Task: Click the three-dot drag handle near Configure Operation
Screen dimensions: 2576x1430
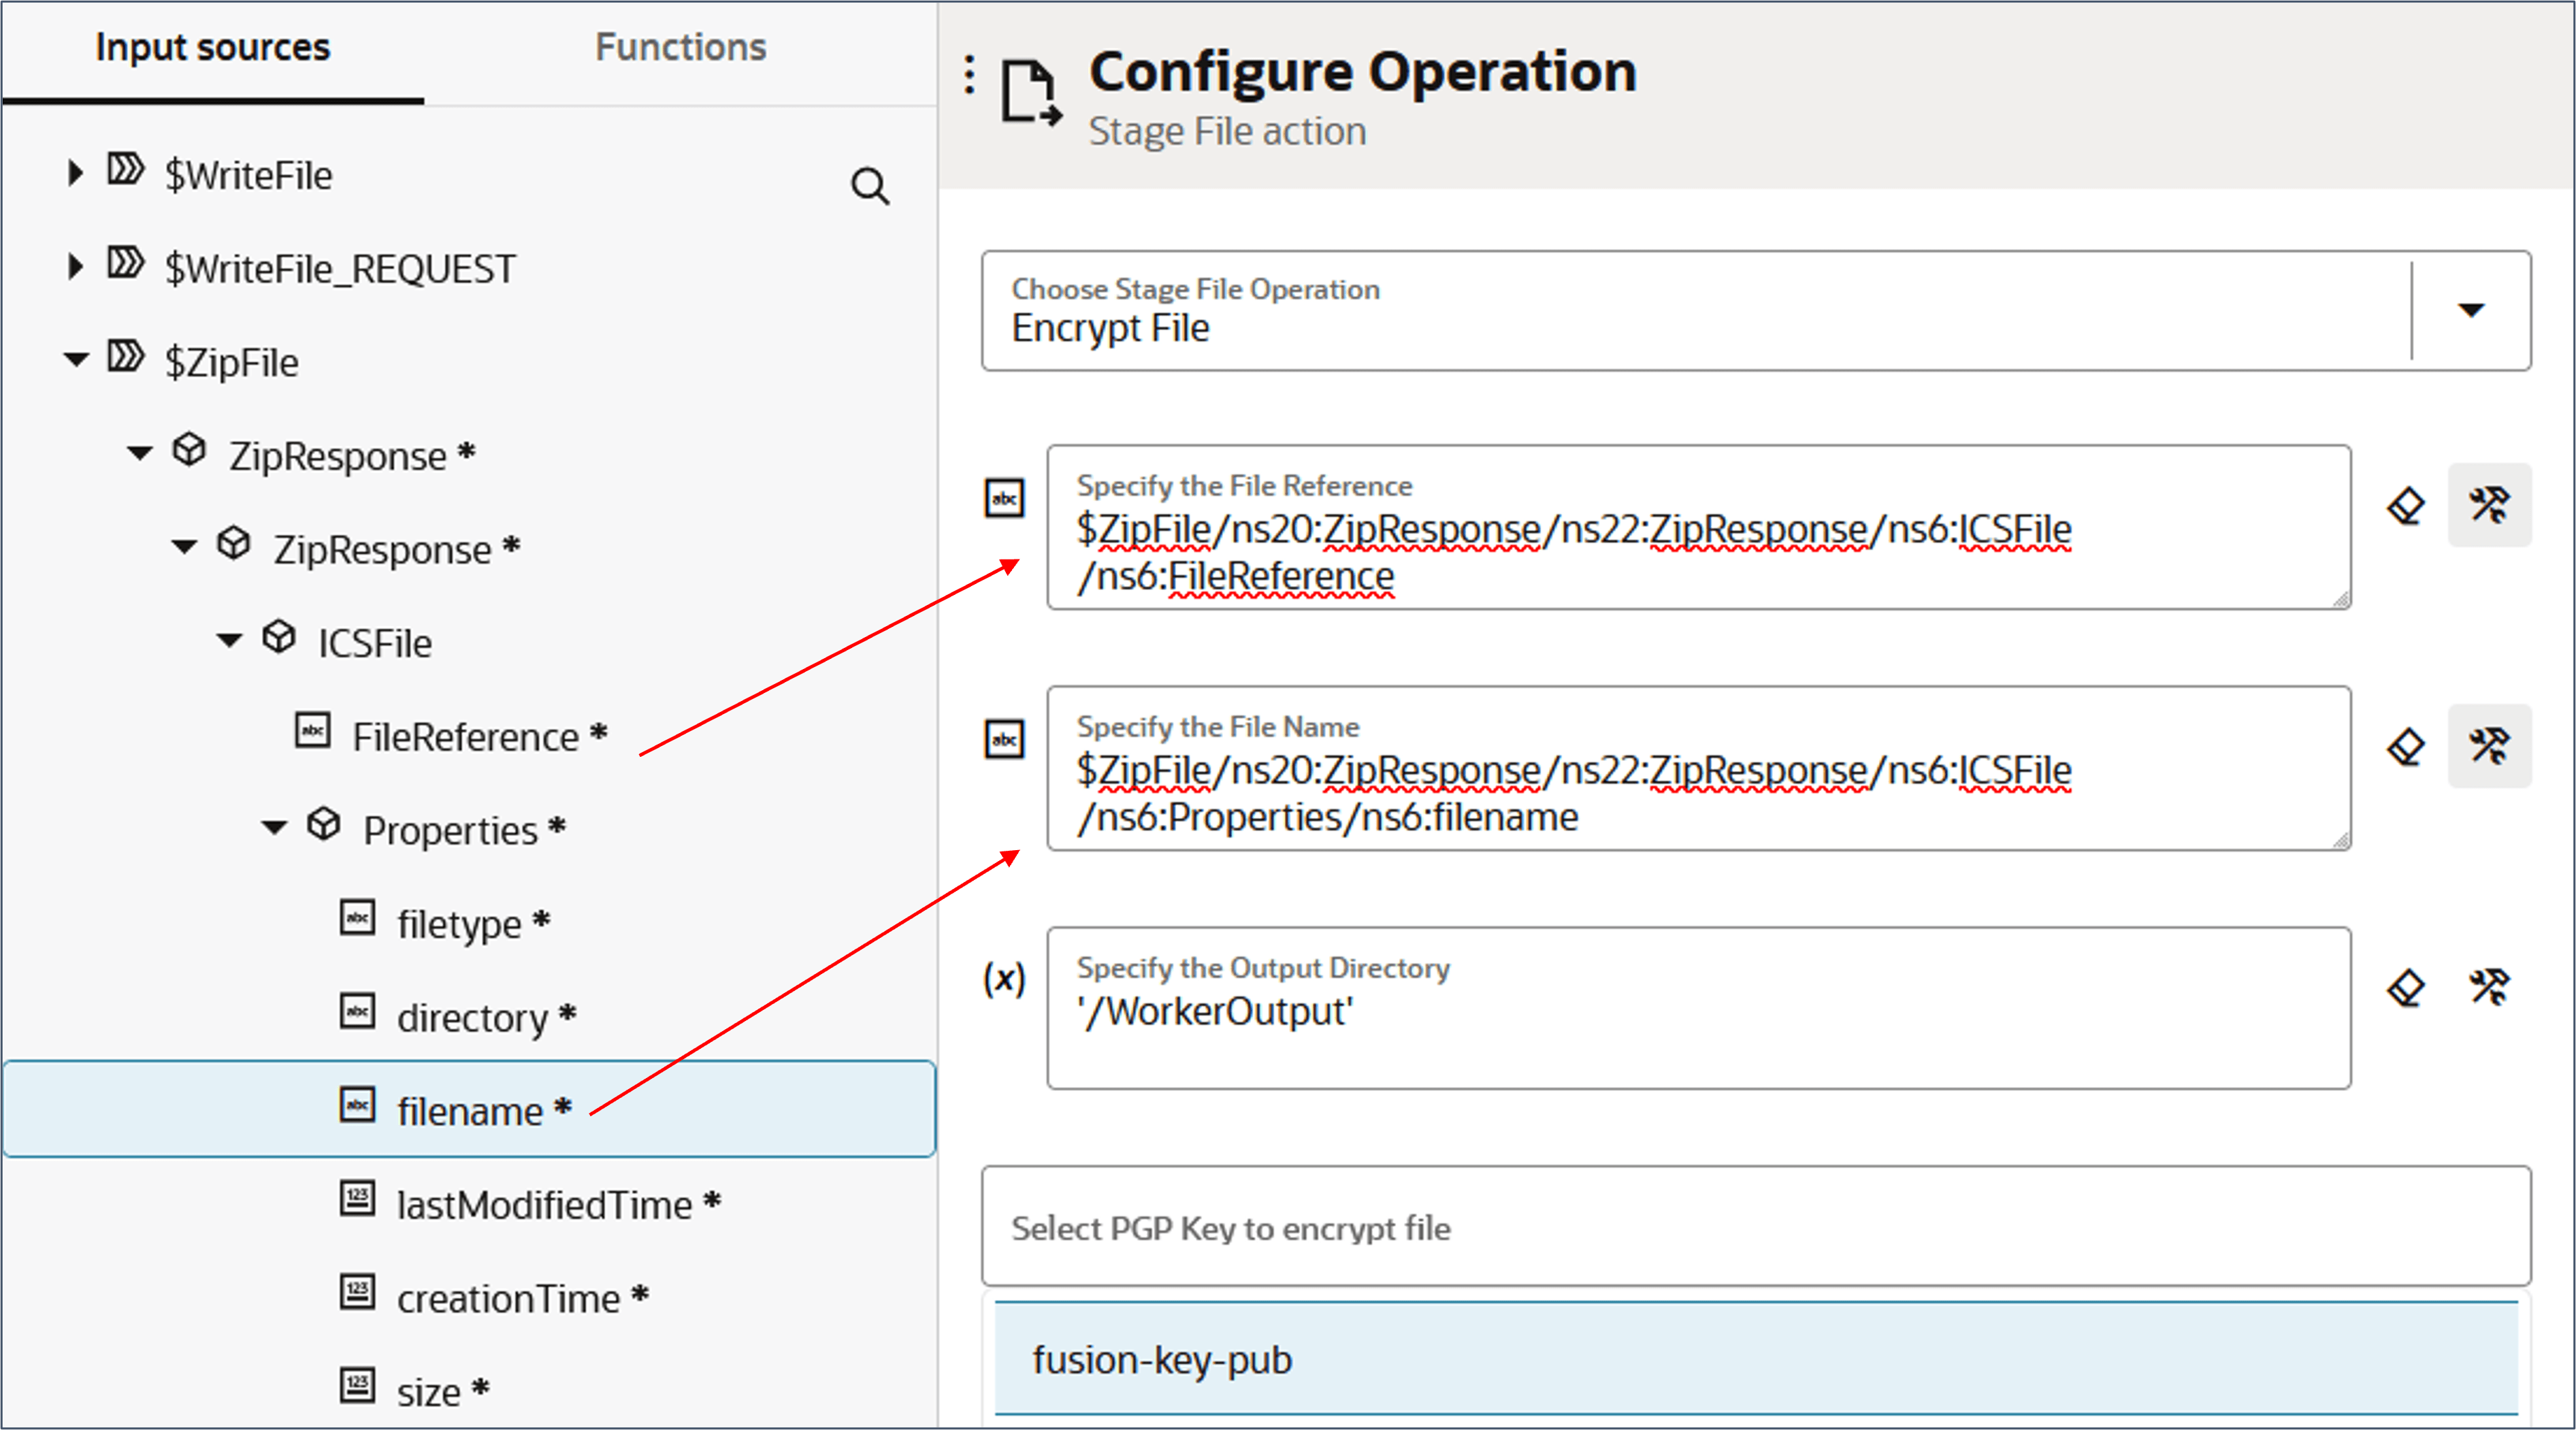Action: pos(968,75)
